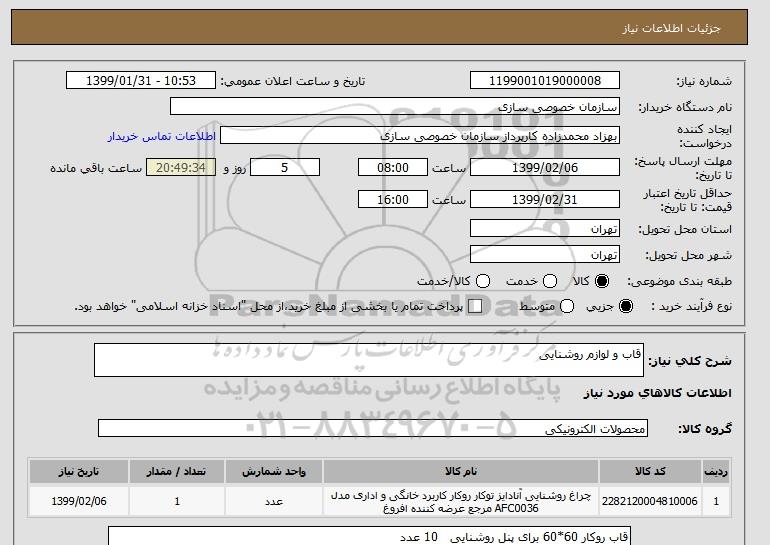Select the جزیی purchase process radio
Screen dimensions: 770x545
pos(626,306)
